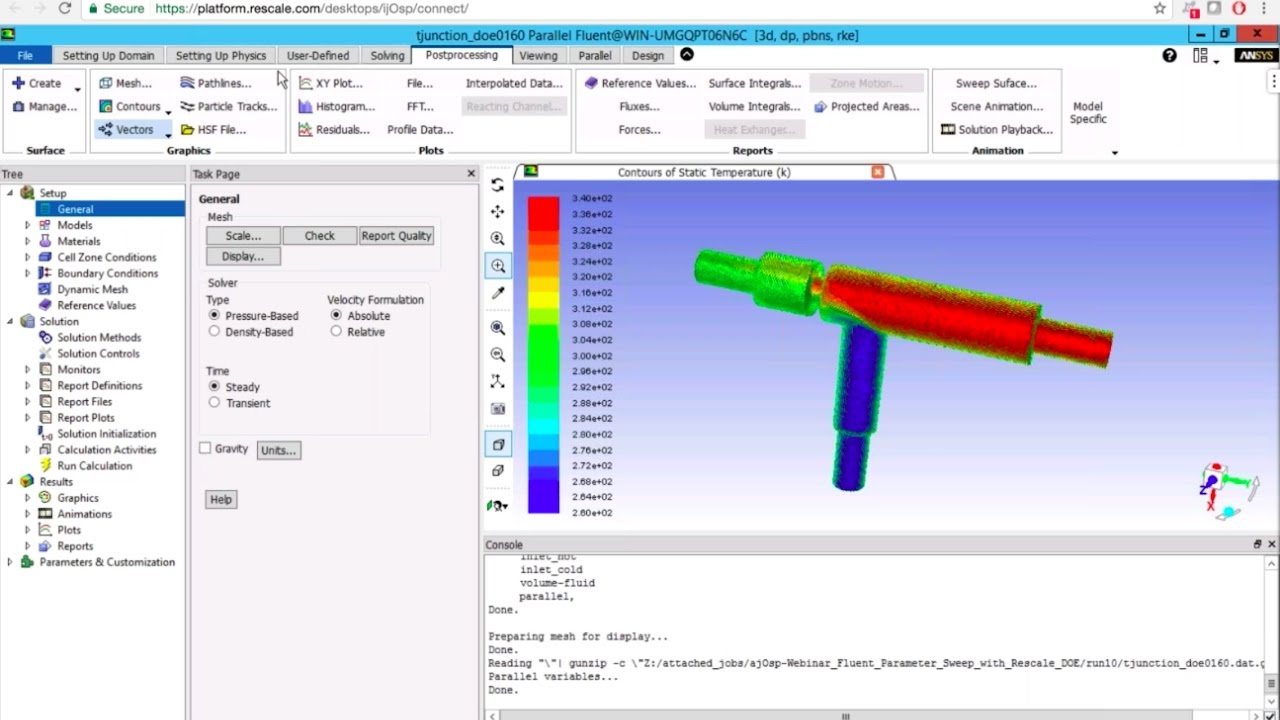The width and height of the screenshot is (1280, 720).
Task: Switch to the Parallel tab
Action: tap(595, 55)
